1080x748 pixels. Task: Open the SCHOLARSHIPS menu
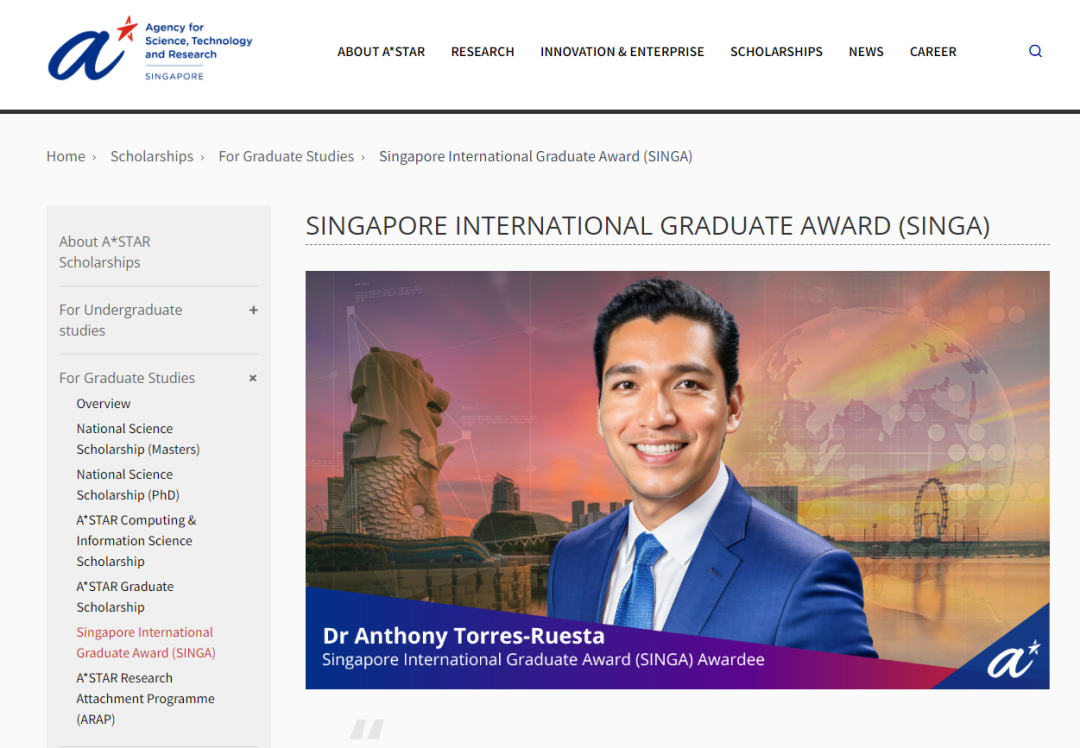click(776, 52)
